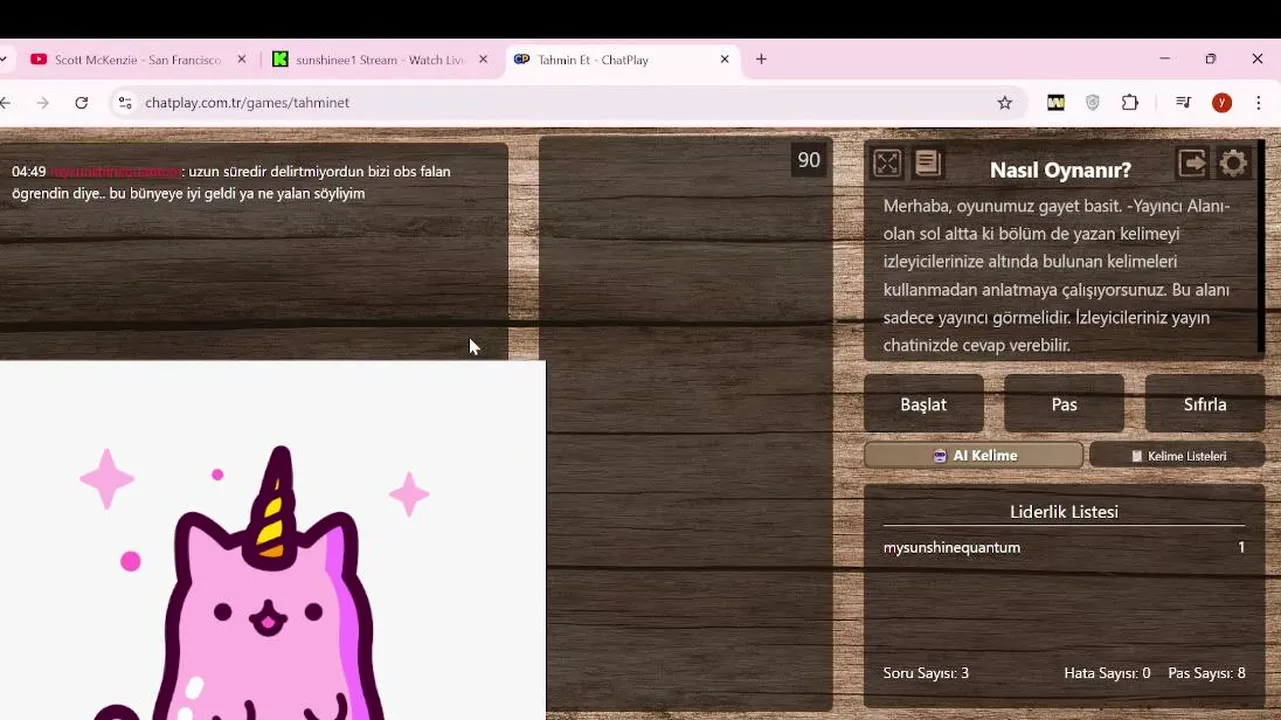1281x720 pixels.
Task: Click the exit arrow icon in game panel
Action: coord(1192,163)
